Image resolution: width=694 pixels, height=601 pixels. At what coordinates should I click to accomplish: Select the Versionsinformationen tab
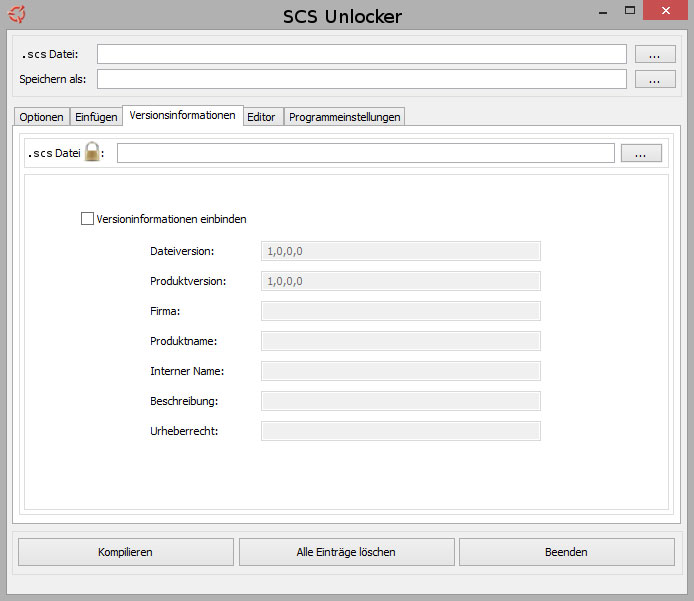click(x=182, y=116)
